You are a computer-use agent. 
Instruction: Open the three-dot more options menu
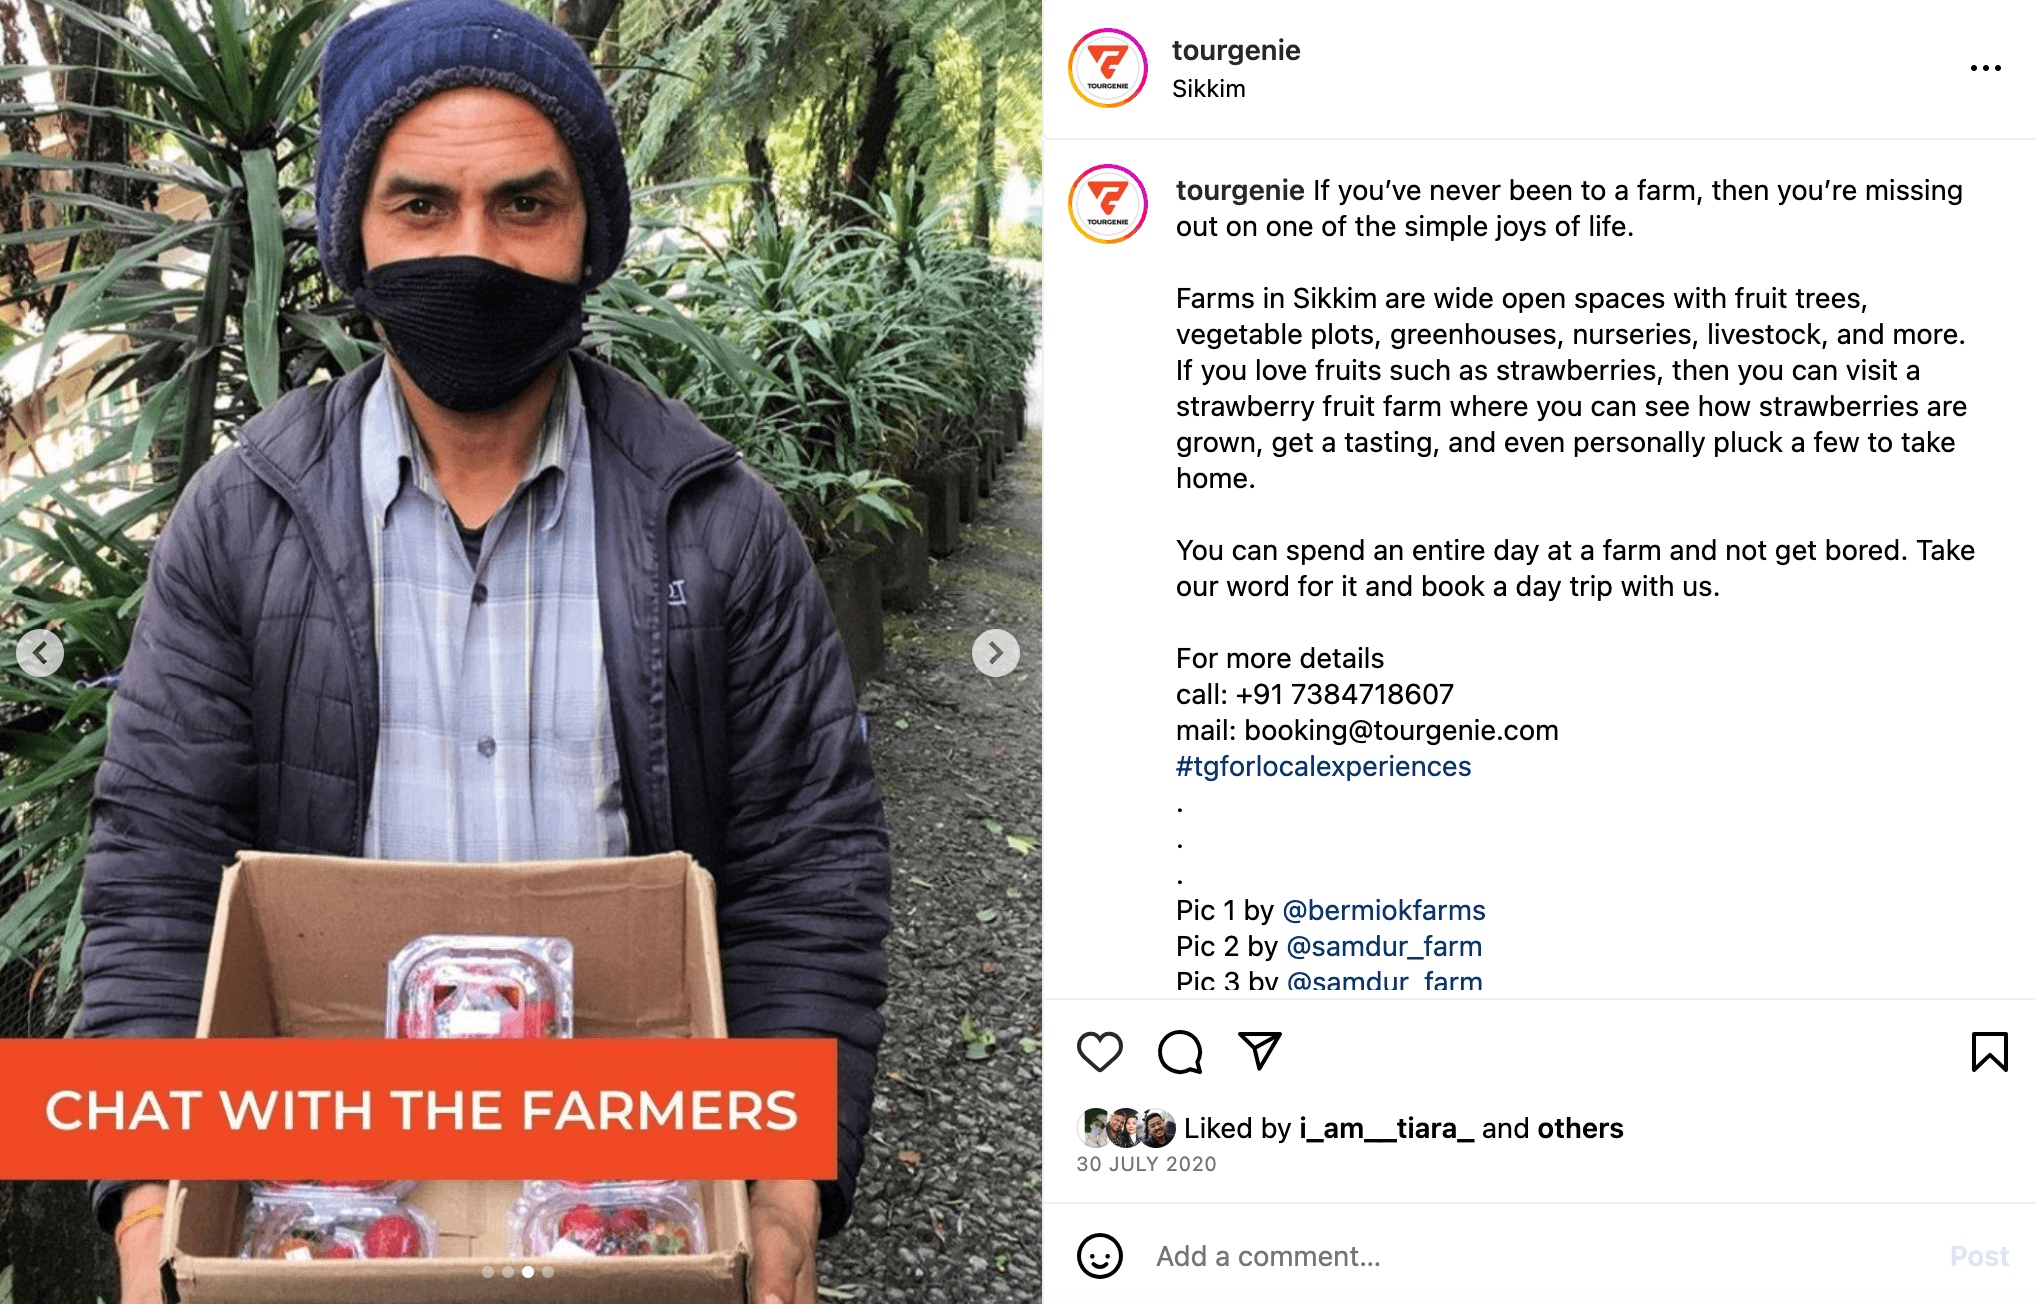coord(1985,68)
